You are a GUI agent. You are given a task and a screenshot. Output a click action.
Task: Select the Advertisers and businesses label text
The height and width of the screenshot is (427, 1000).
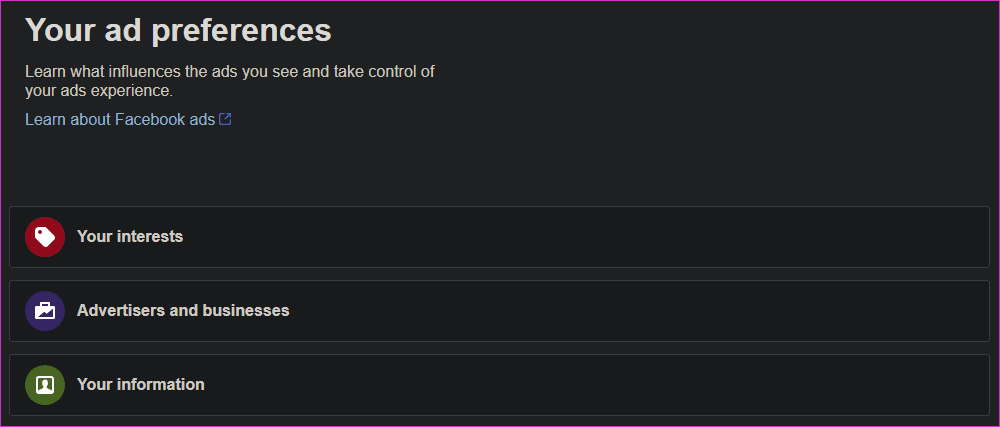183,310
